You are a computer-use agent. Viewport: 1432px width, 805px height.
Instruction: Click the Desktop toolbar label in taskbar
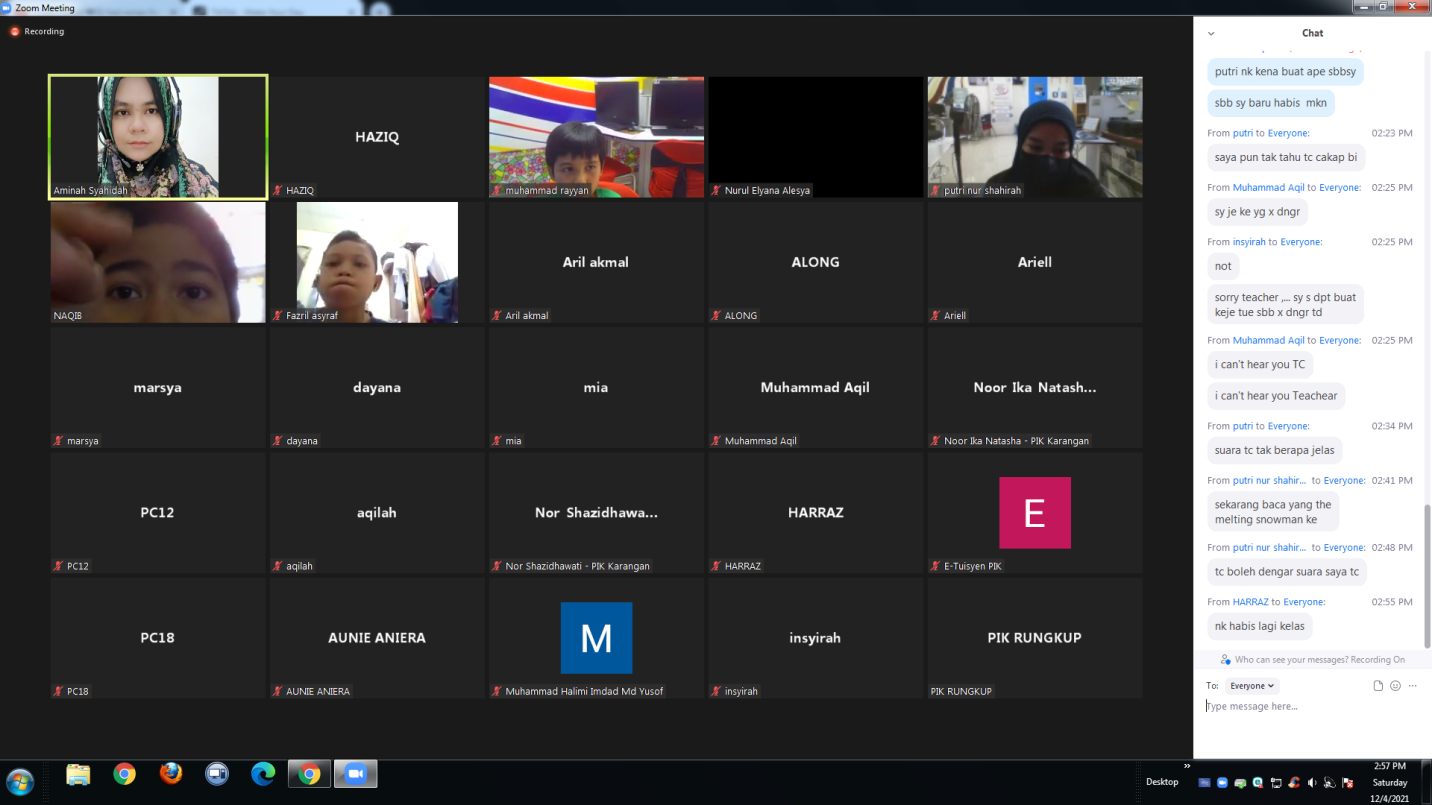(x=1161, y=782)
